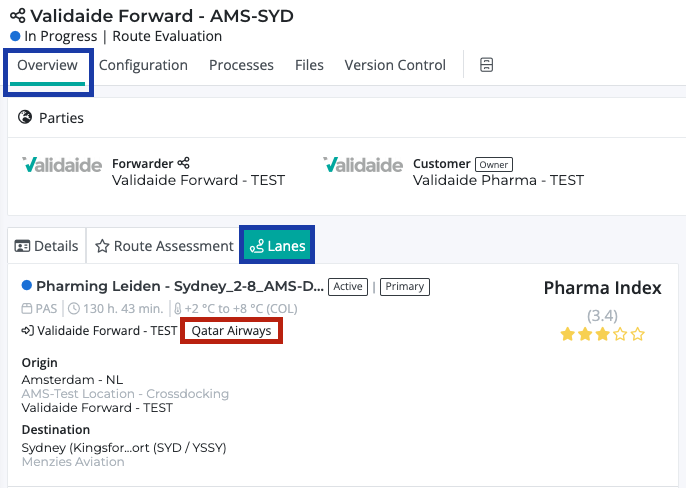This screenshot has height=488, width=686.
Task: Click the +2 °C to +8 °C (COL) text
Action: coord(241,309)
